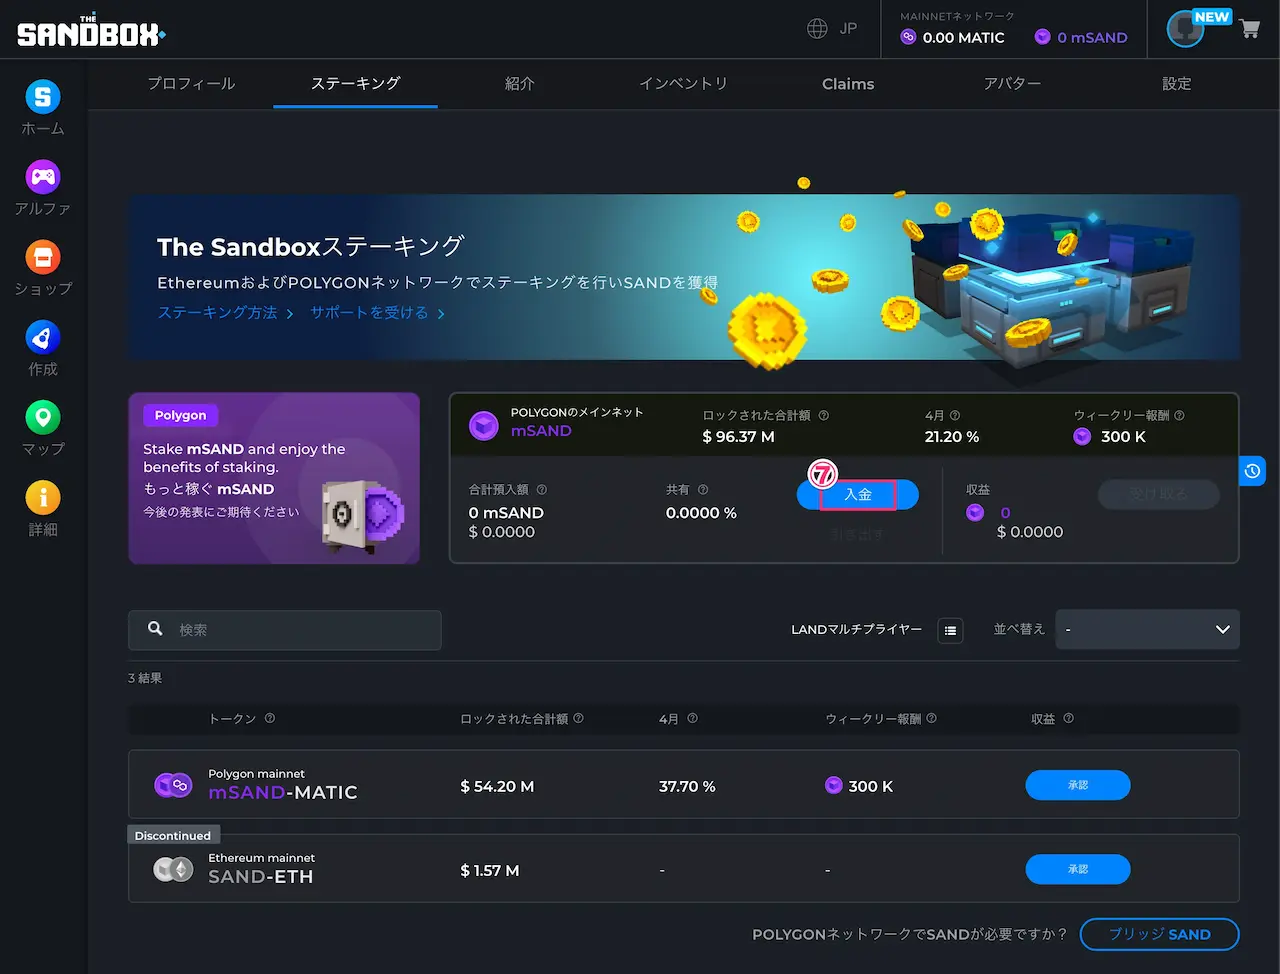Open the インベントリ tab
1280x974 pixels.
[683, 84]
